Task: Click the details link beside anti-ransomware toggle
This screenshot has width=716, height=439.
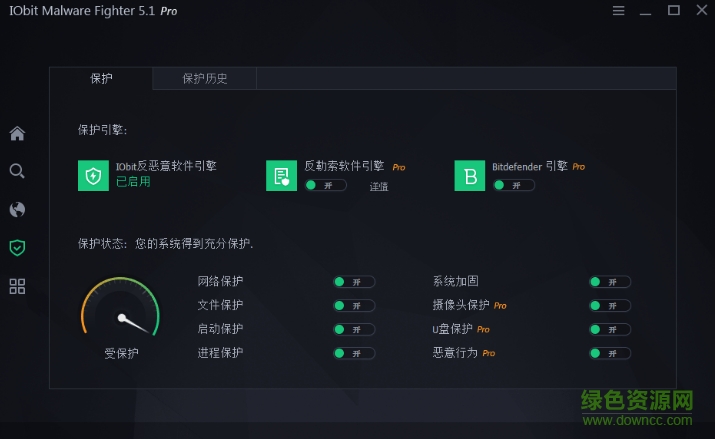Action: 379,187
